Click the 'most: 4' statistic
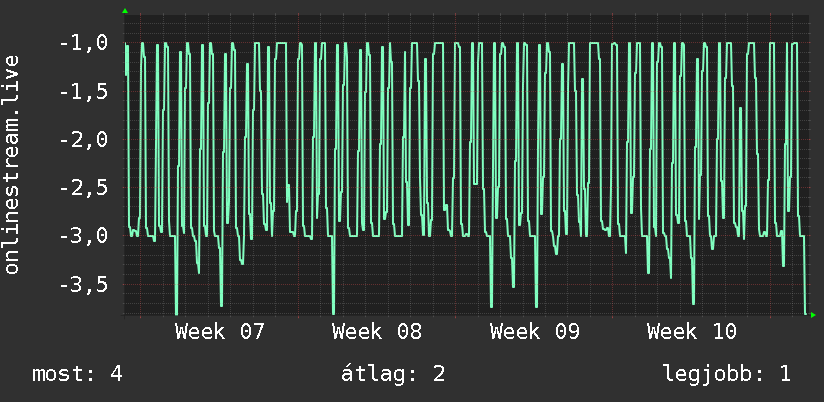This screenshot has width=824, height=402. (77, 374)
